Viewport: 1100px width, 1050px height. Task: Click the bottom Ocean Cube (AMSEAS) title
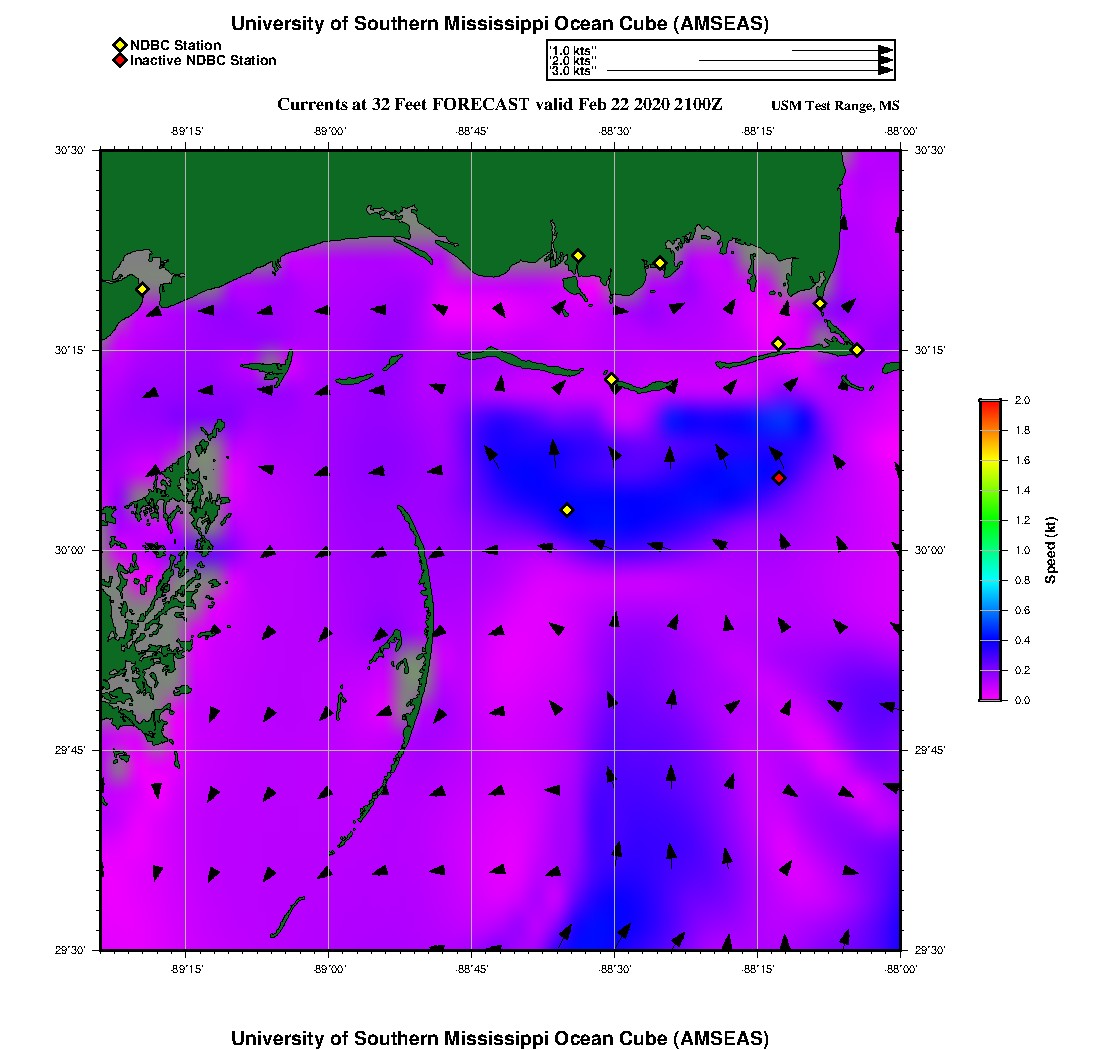[x=499, y=1037]
